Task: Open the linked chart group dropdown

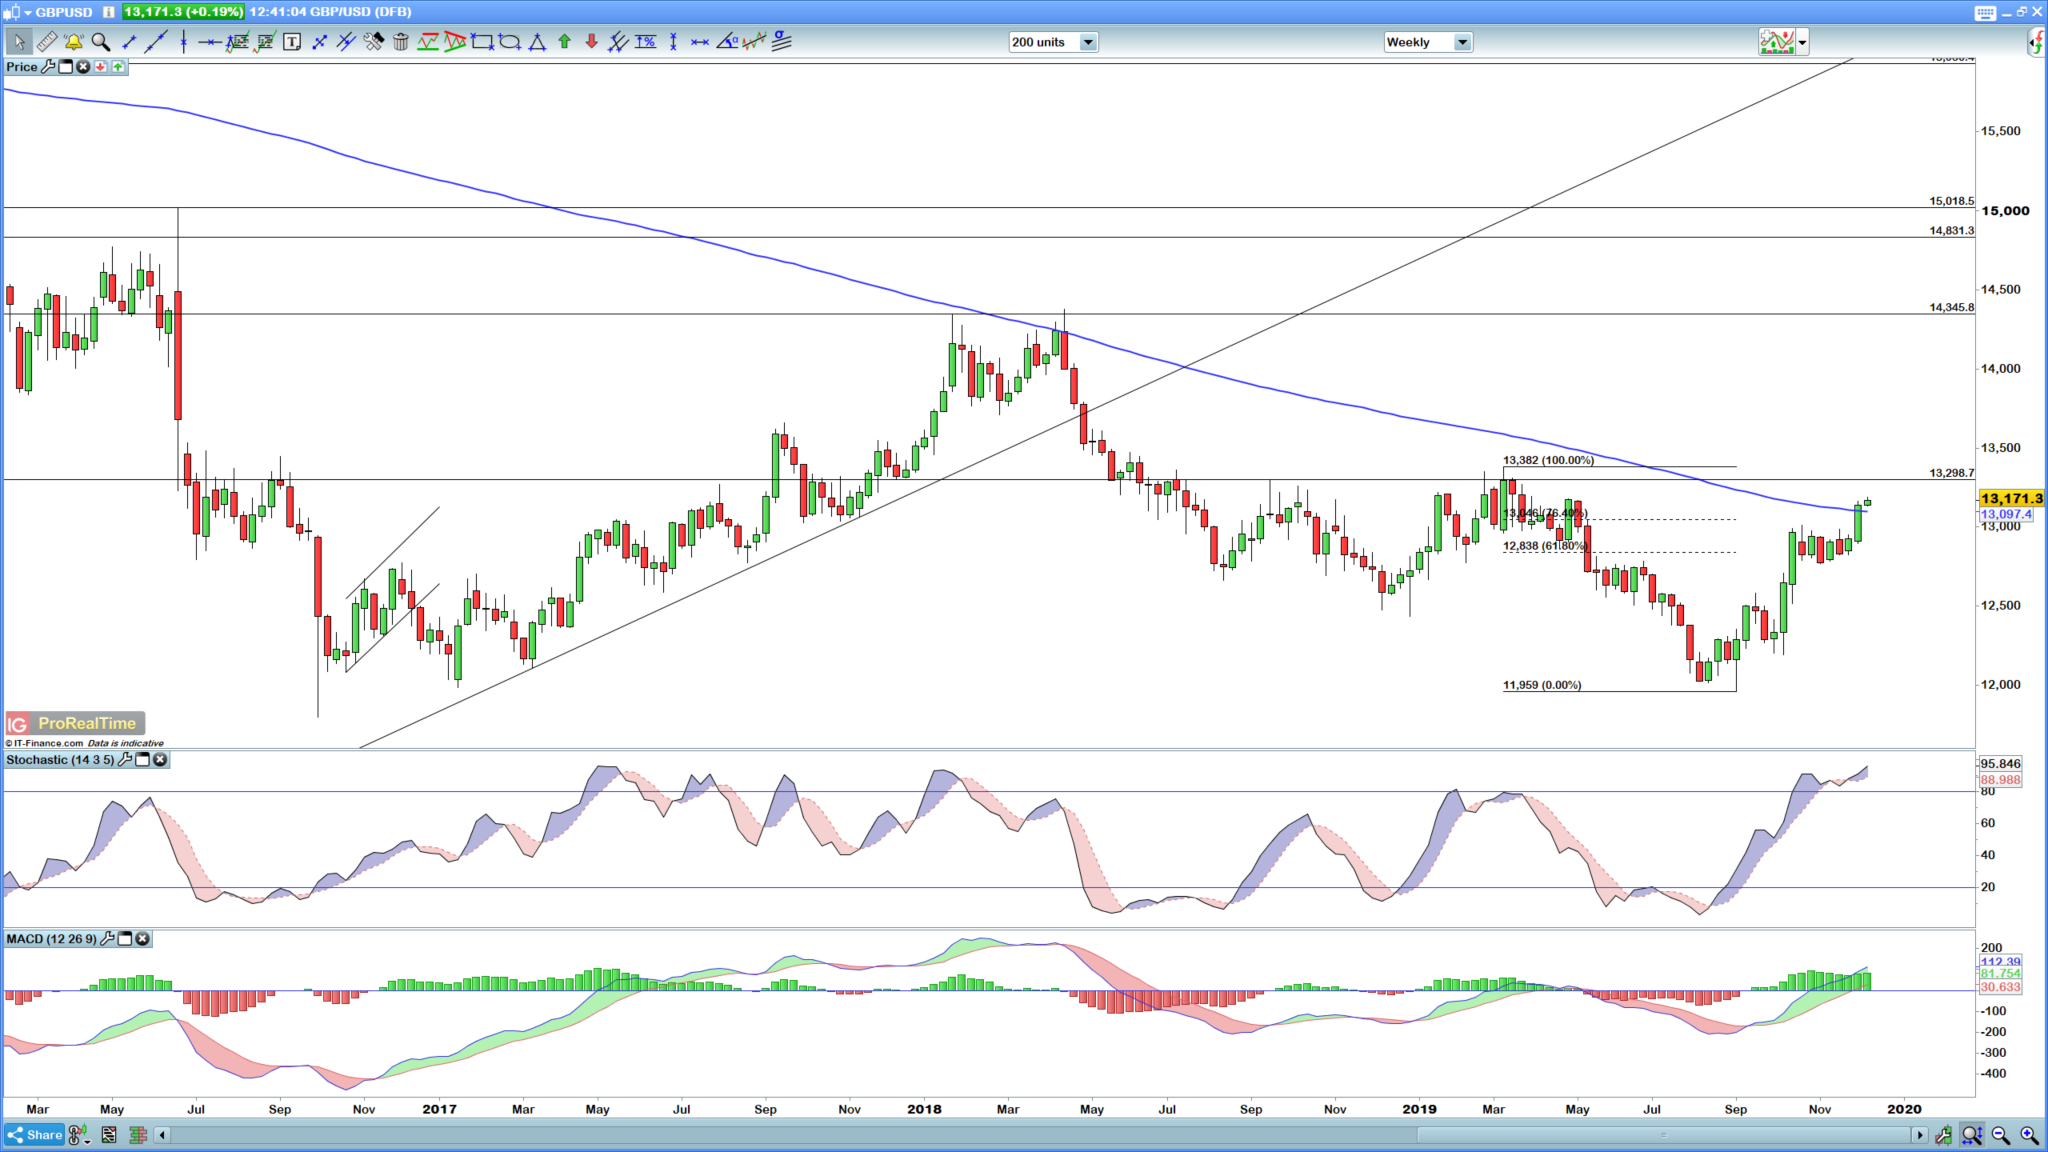Action: pyautogui.click(x=79, y=1135)
